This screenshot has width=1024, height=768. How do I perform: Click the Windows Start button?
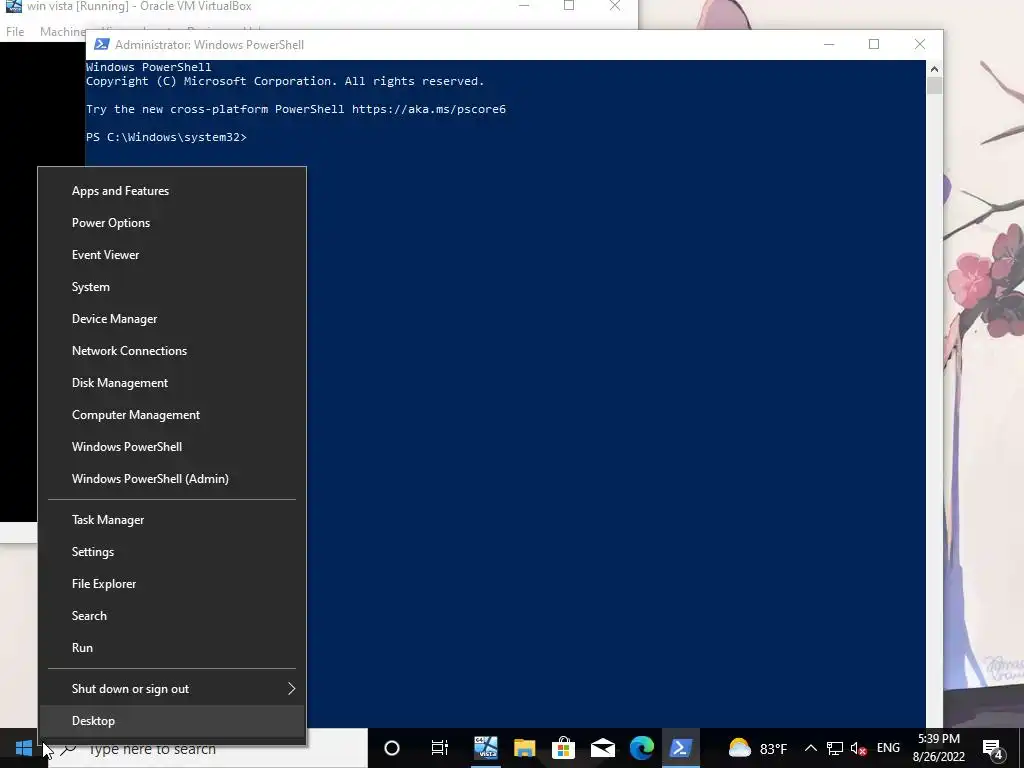point(24,748)
